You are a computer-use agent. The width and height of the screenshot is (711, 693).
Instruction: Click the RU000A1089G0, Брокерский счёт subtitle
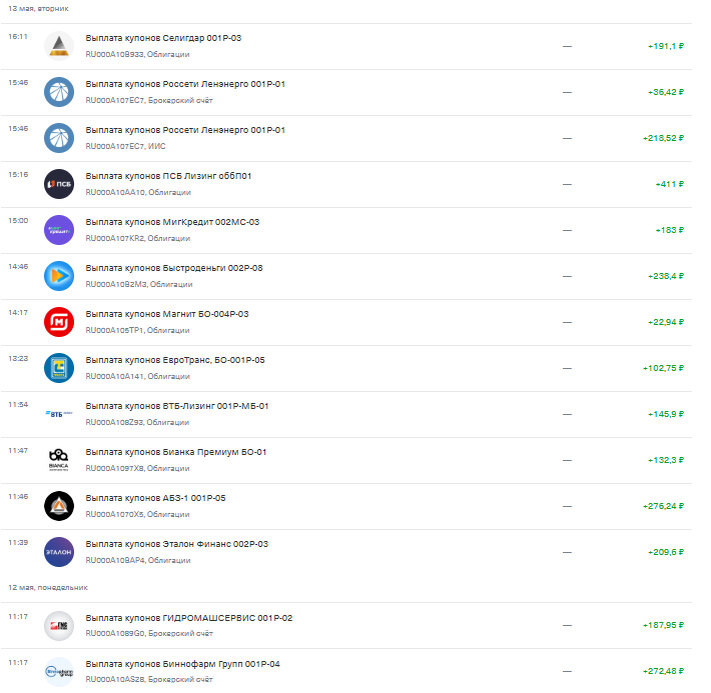[x=149, y=634]
